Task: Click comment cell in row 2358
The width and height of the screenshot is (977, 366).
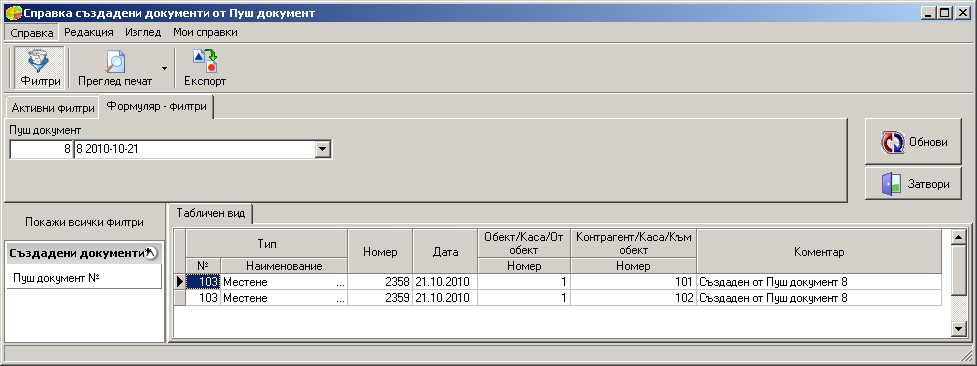Action: (819, 282)
